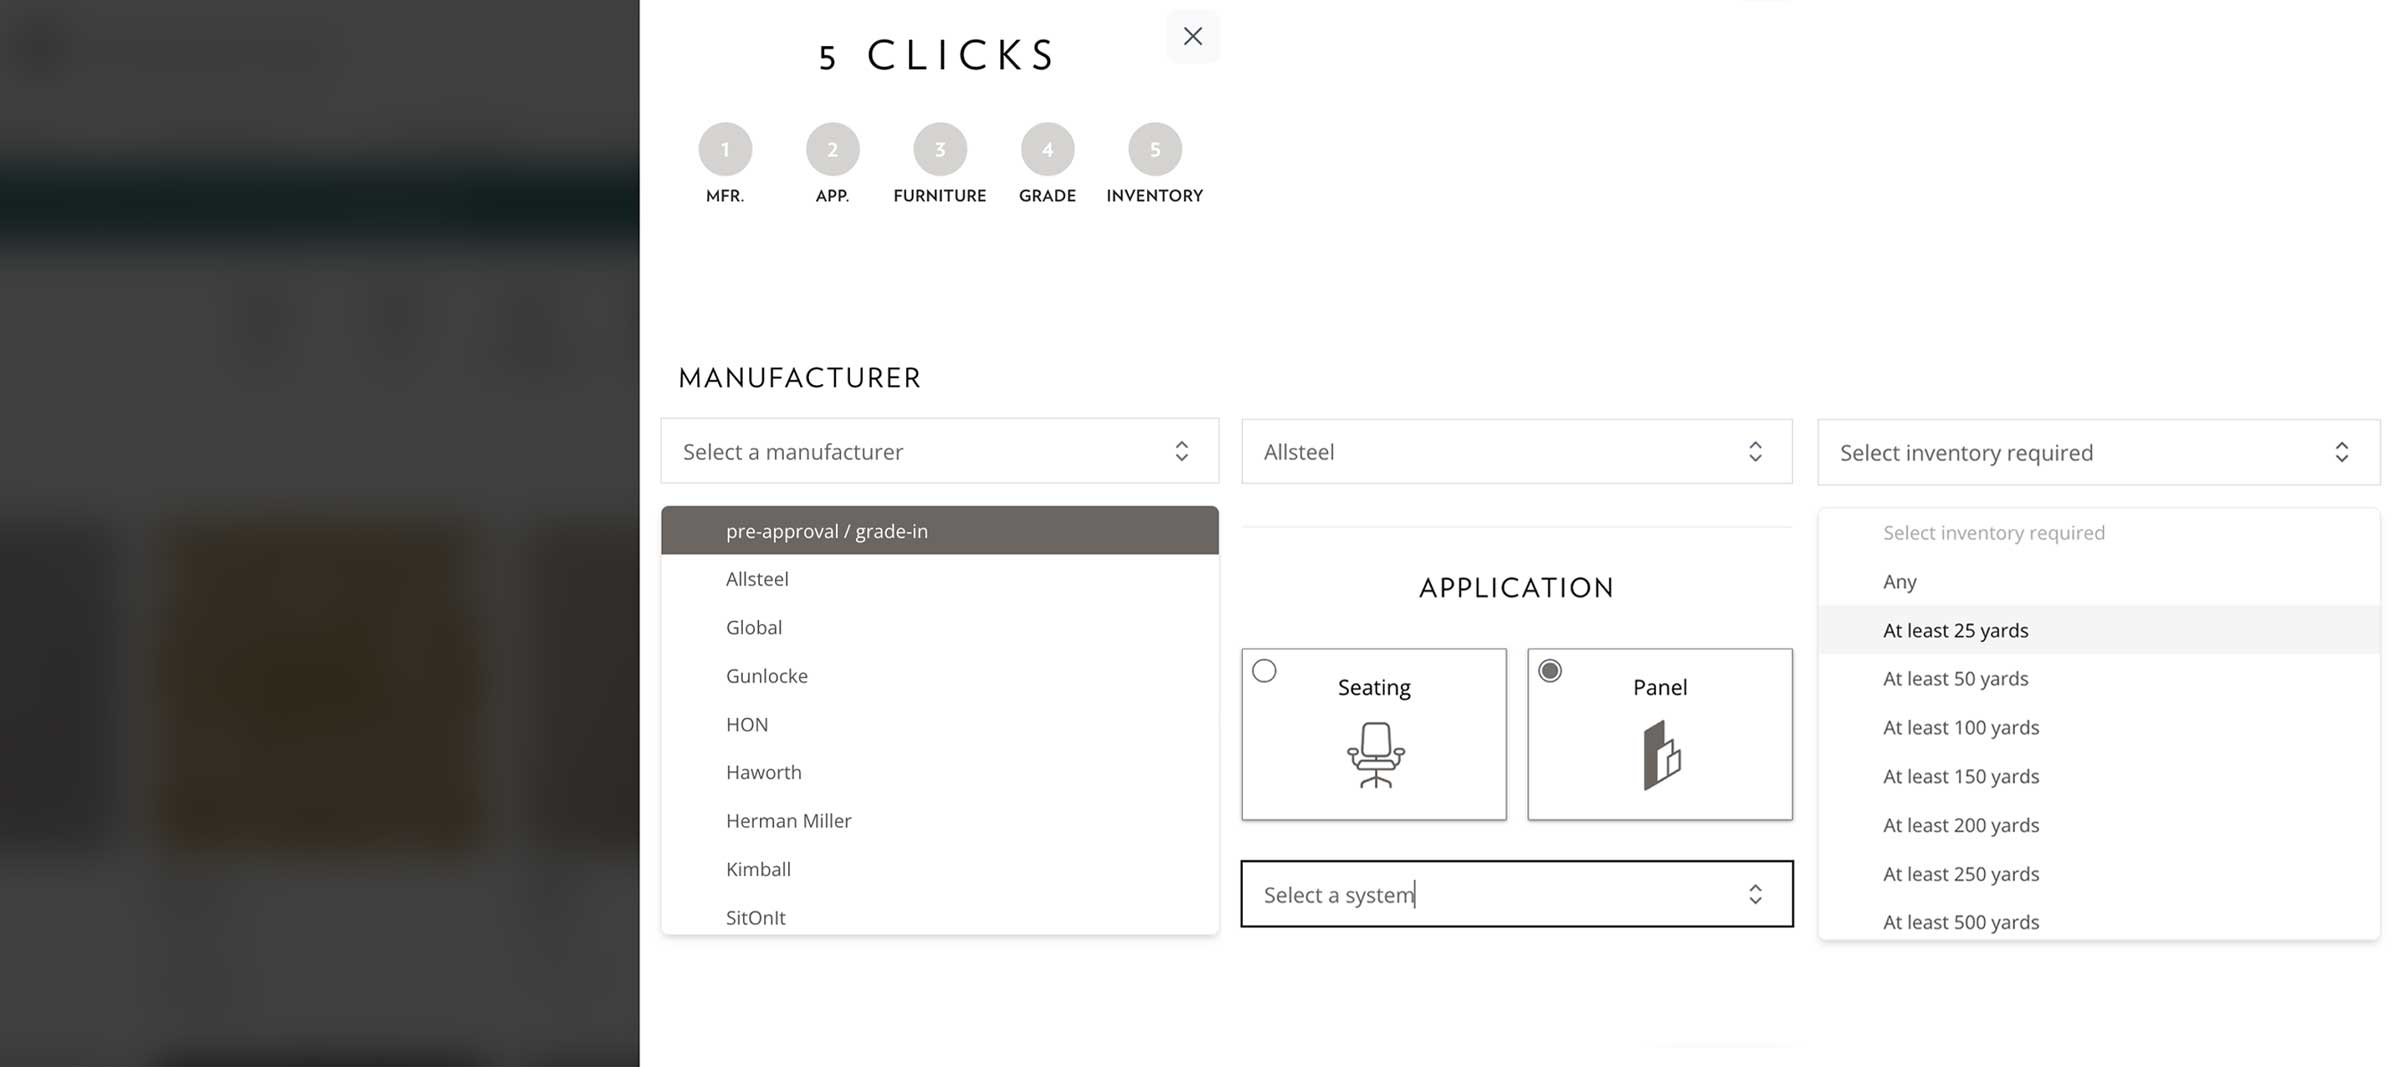Viewport: 2400px width, 1067px height.
Task: Expand the Allsteel dropdown
Action: click(1516, 452)
